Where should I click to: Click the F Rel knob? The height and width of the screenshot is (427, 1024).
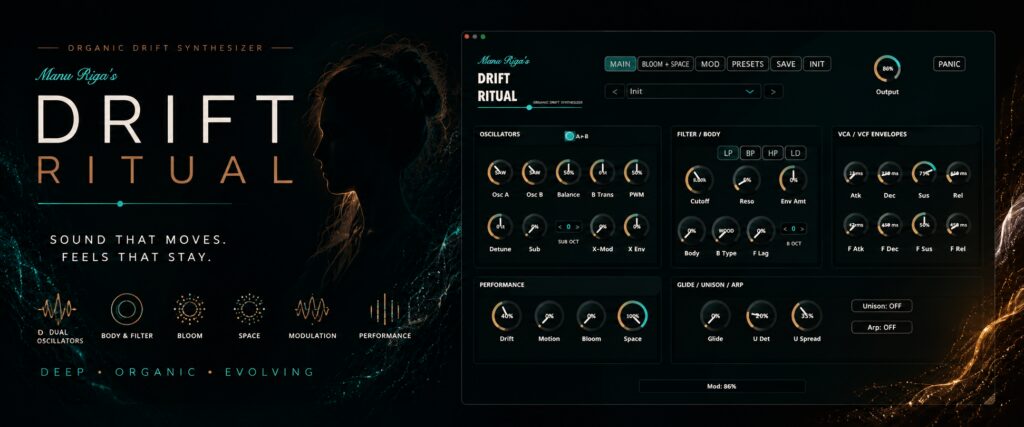pyautogui.click(x=958, y=225)
